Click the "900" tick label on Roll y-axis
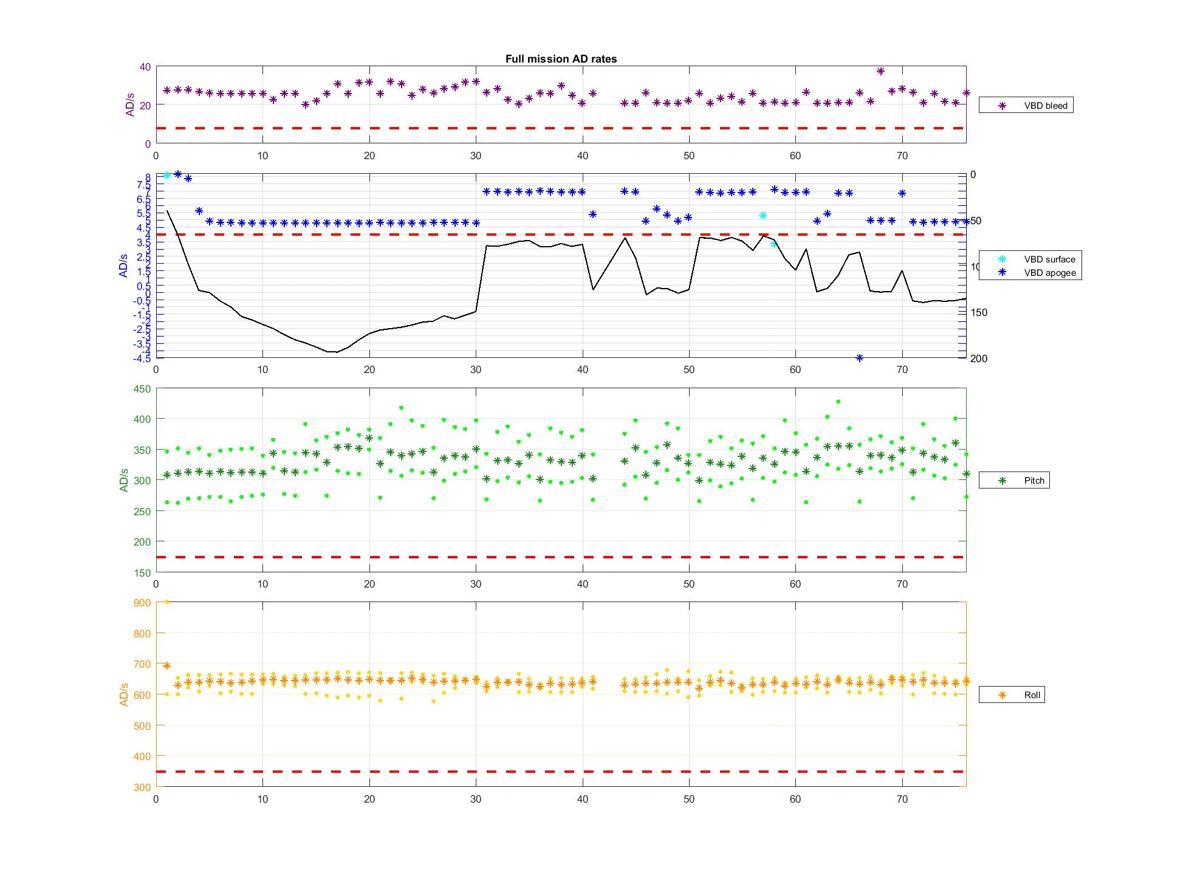 coord(140,603)
